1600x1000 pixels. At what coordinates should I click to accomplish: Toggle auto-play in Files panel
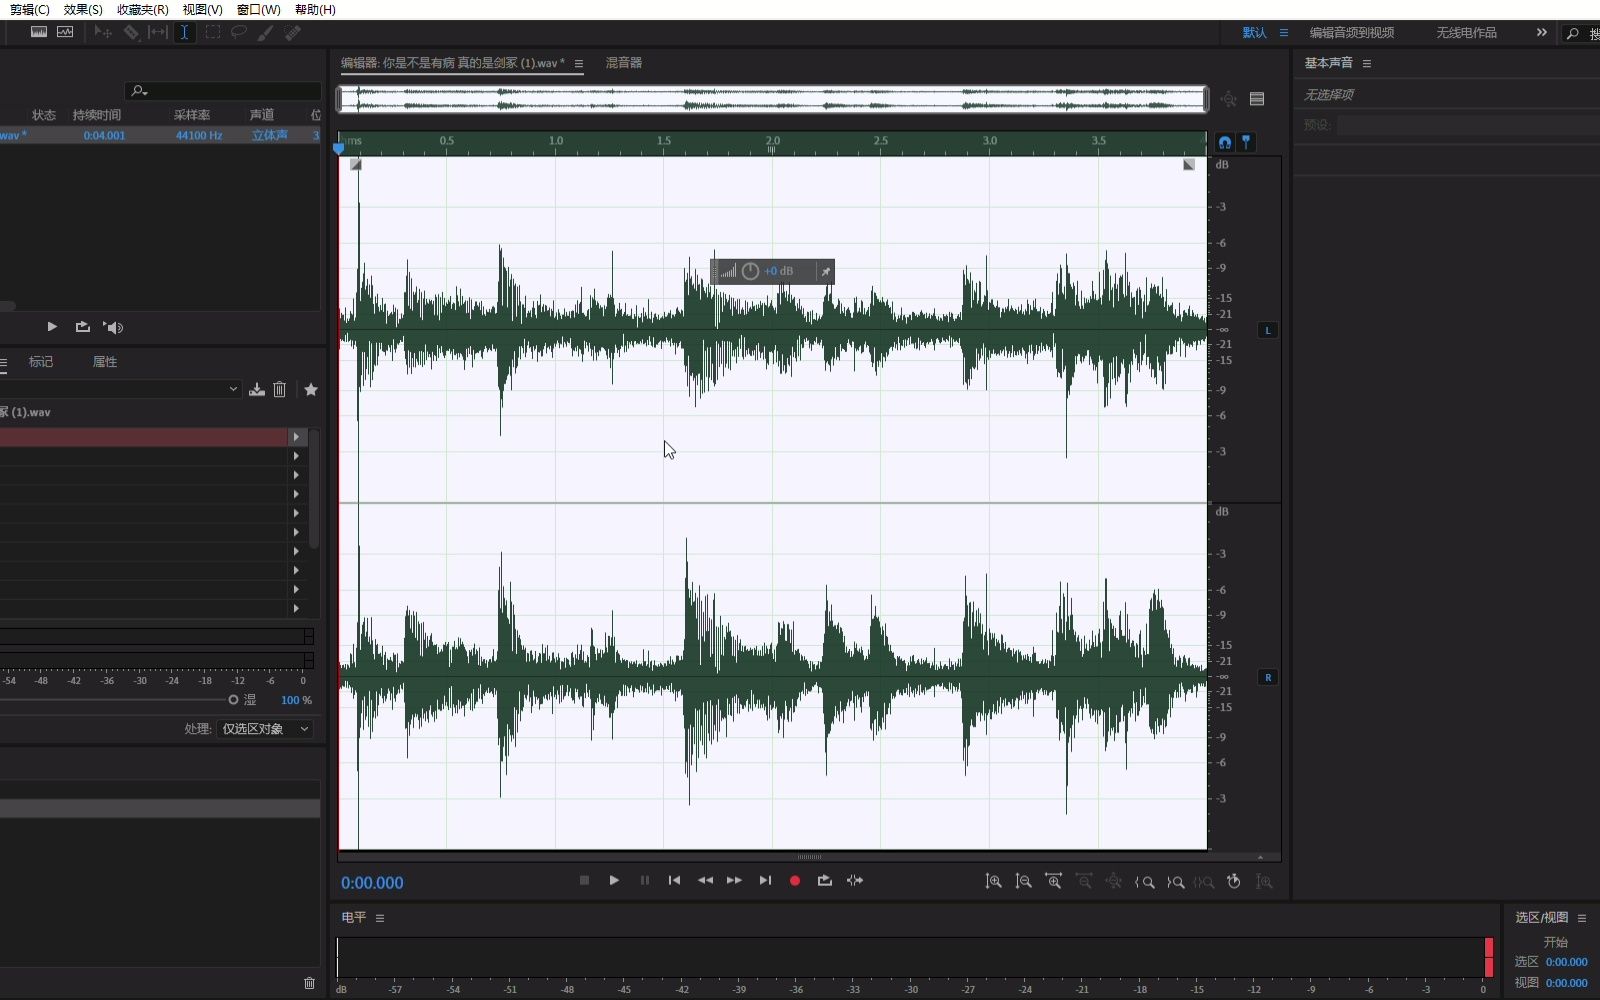113,327
